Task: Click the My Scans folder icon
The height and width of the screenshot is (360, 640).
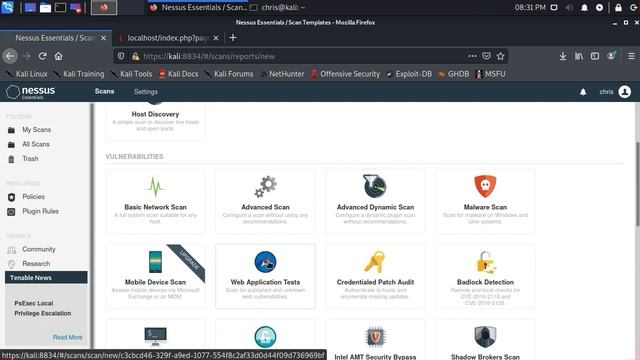Action: (11, 130)
